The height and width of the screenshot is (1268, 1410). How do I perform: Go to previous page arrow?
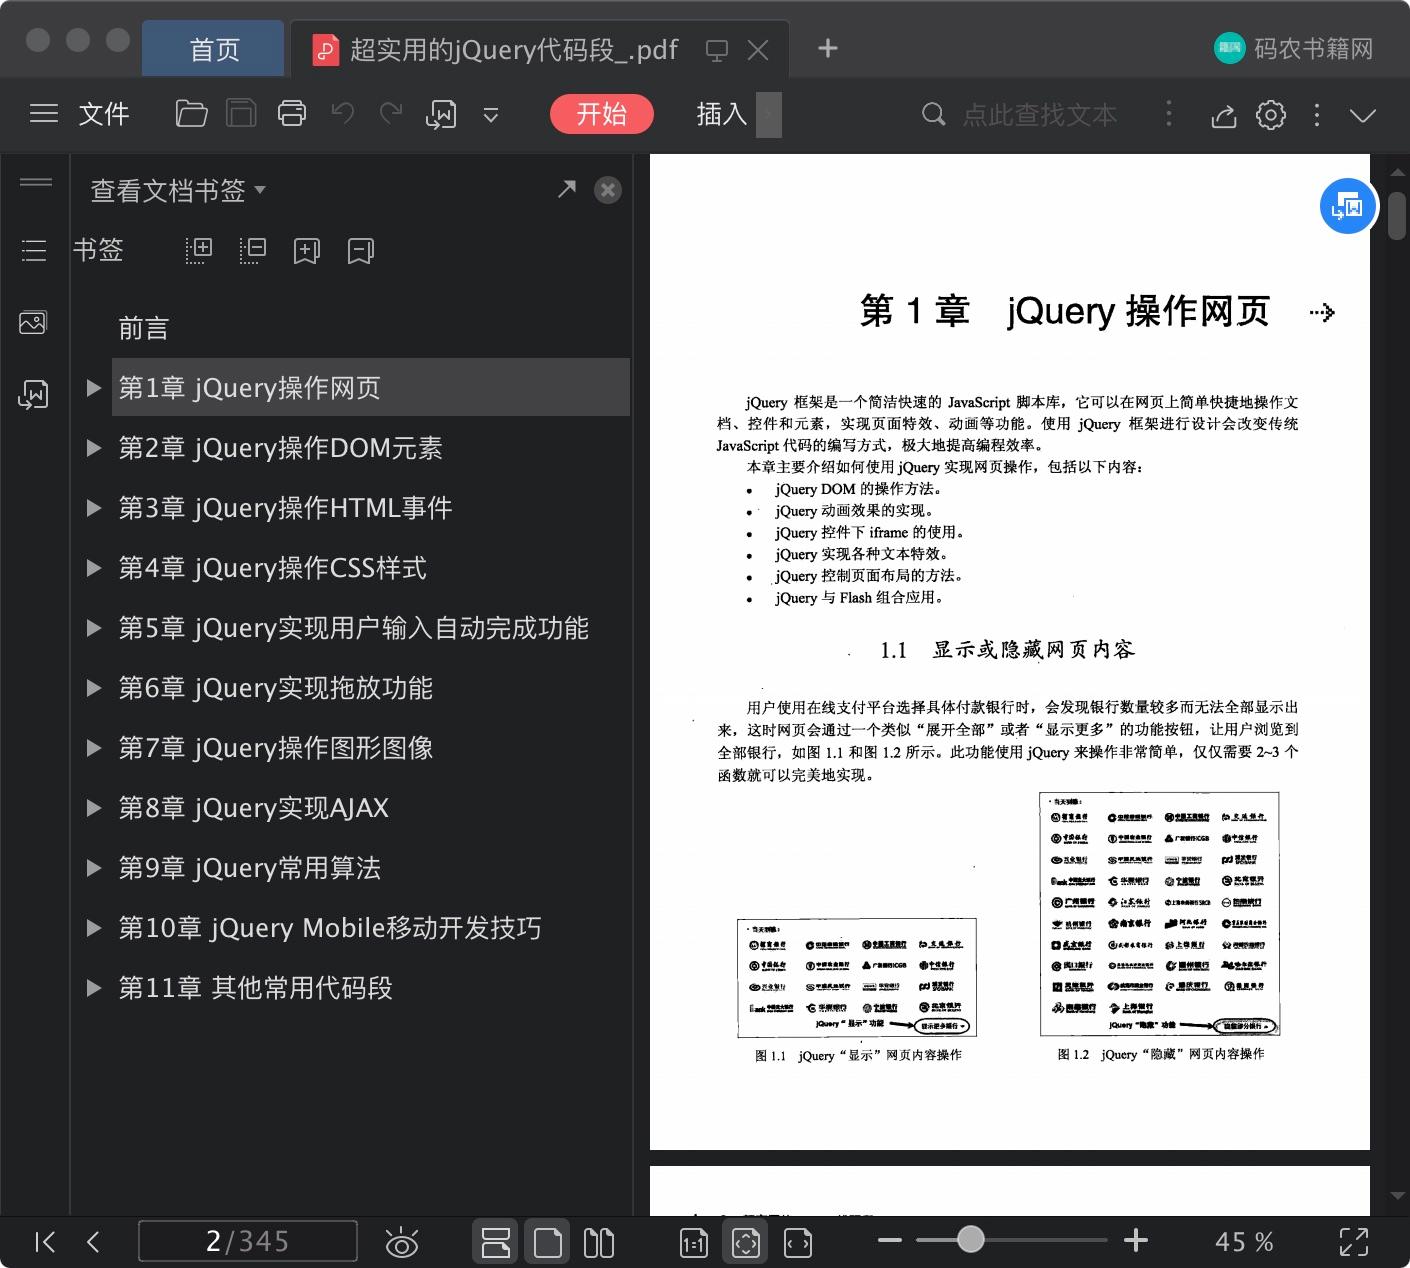pos(93,1242)
